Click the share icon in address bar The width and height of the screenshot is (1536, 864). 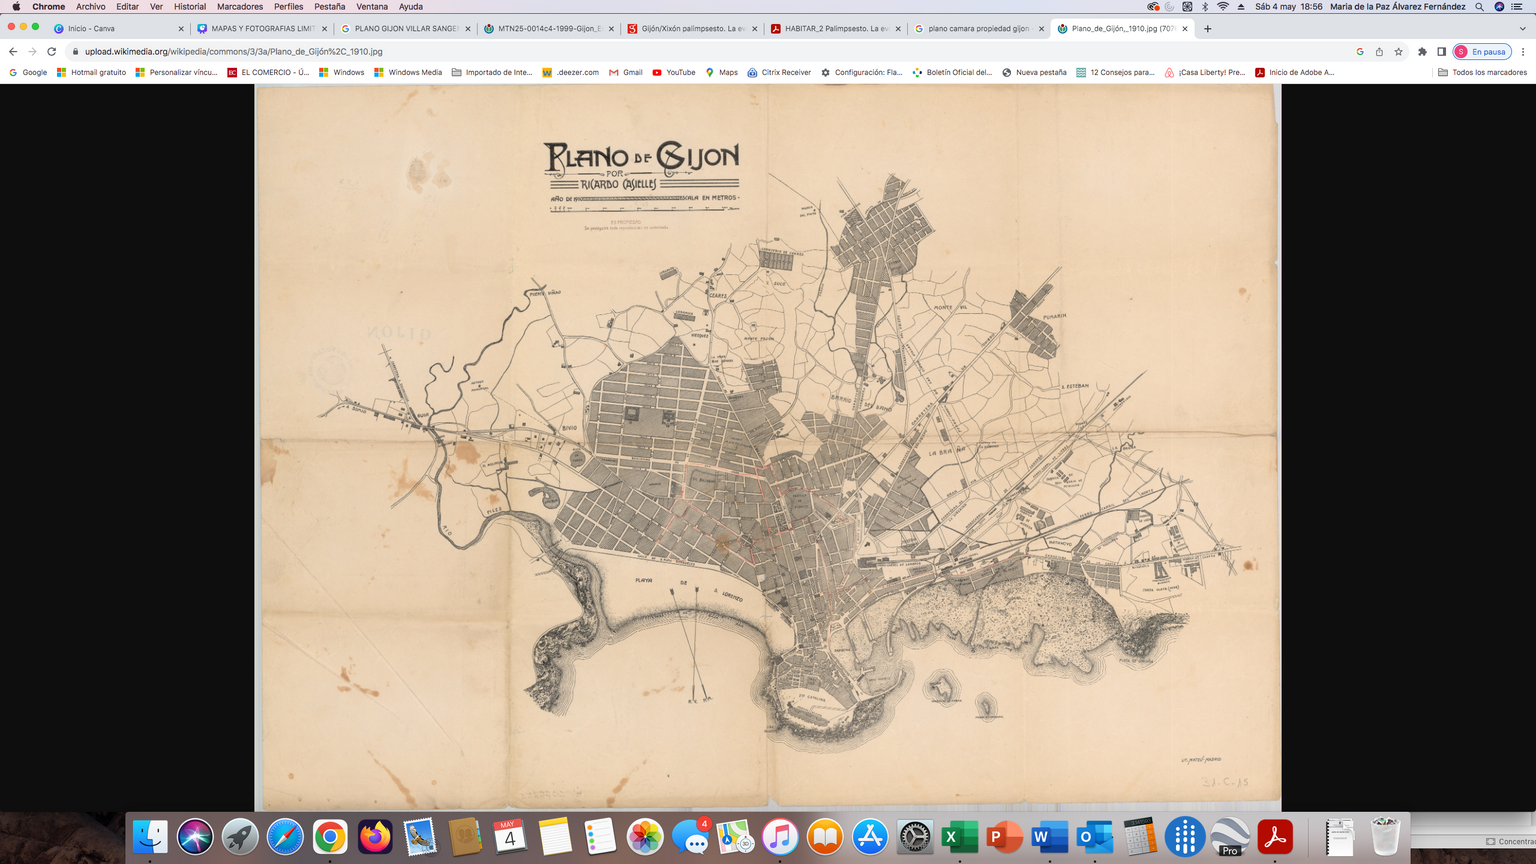[x=1379, y=52]
